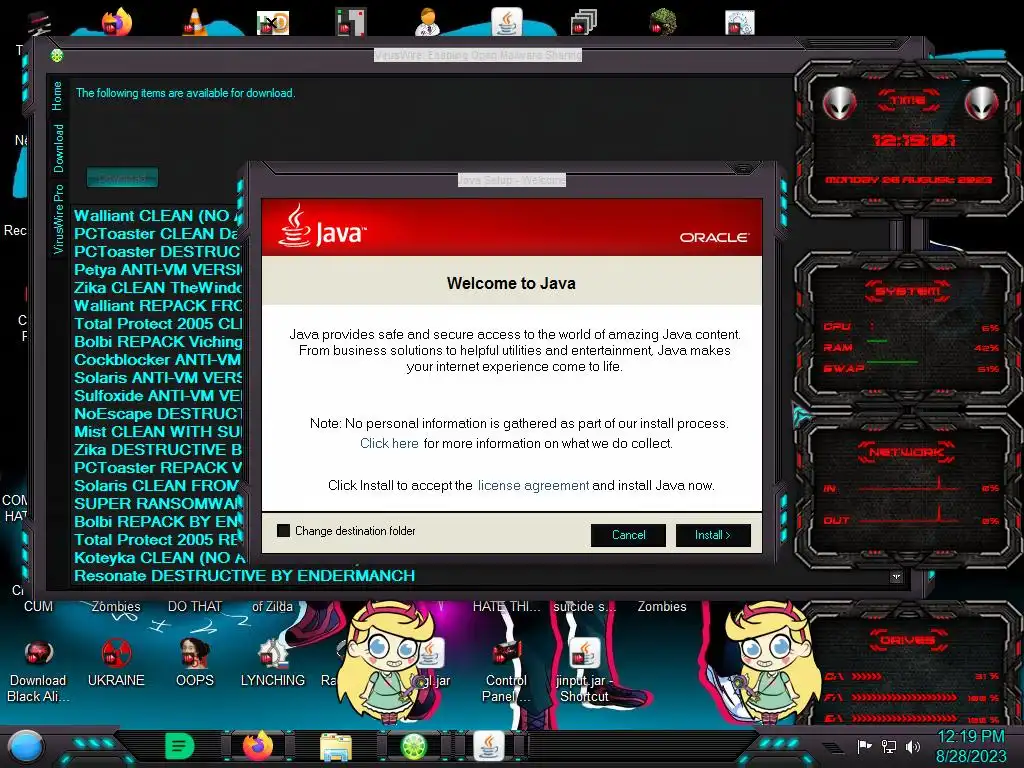Select PCToaster DESTRUC... list entry
1024x768 pixels.
(157, 251)
